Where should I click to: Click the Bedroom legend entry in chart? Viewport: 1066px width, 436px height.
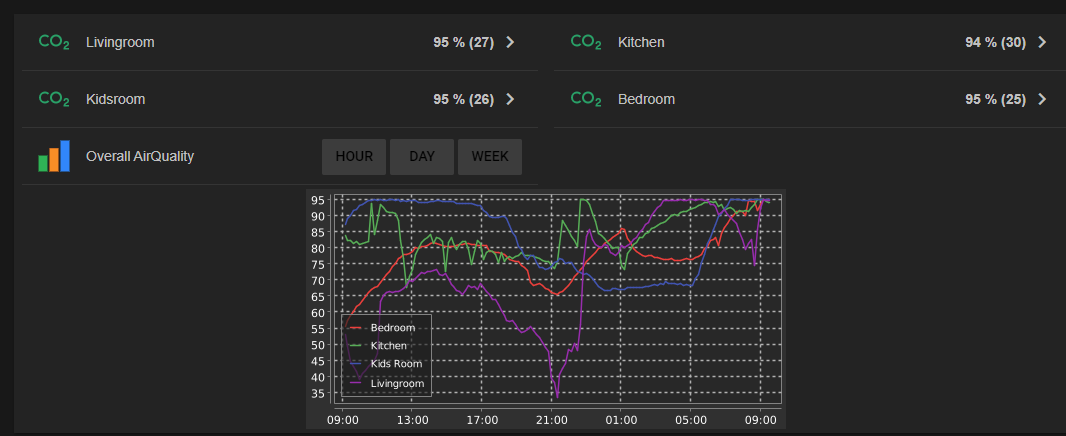click(392, 327)
